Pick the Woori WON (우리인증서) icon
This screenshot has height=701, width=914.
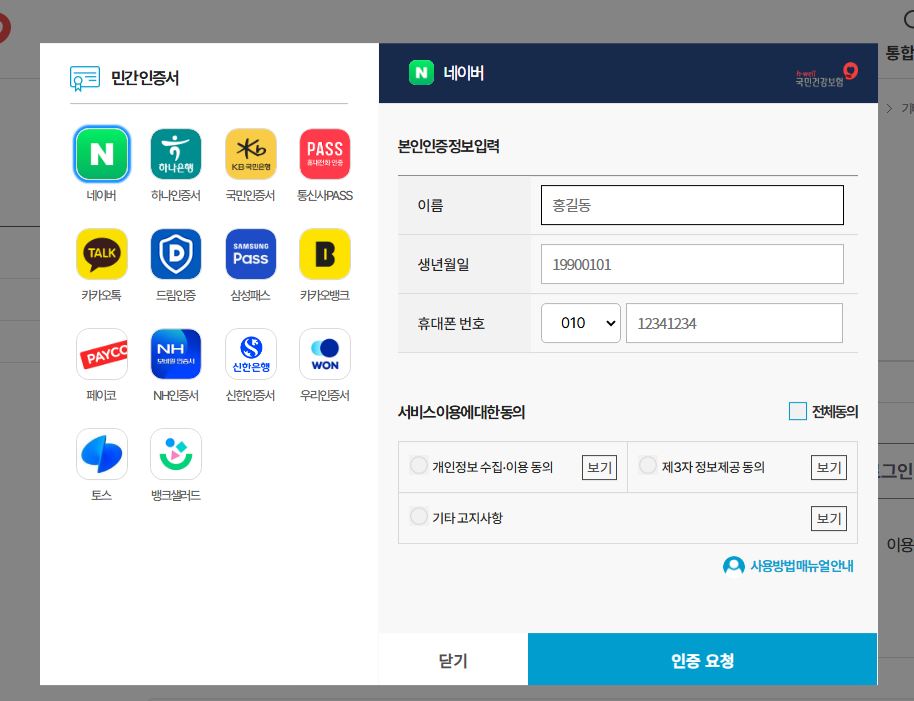pyautogui.click(x=325, y=354)
